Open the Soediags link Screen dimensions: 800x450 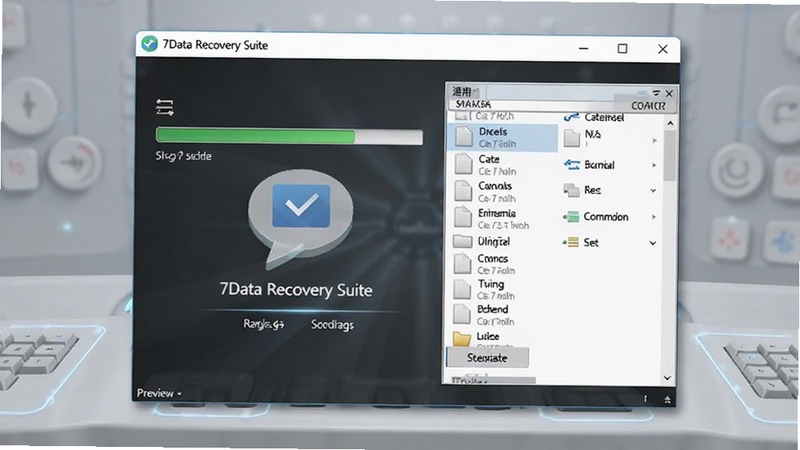point(332,324)
